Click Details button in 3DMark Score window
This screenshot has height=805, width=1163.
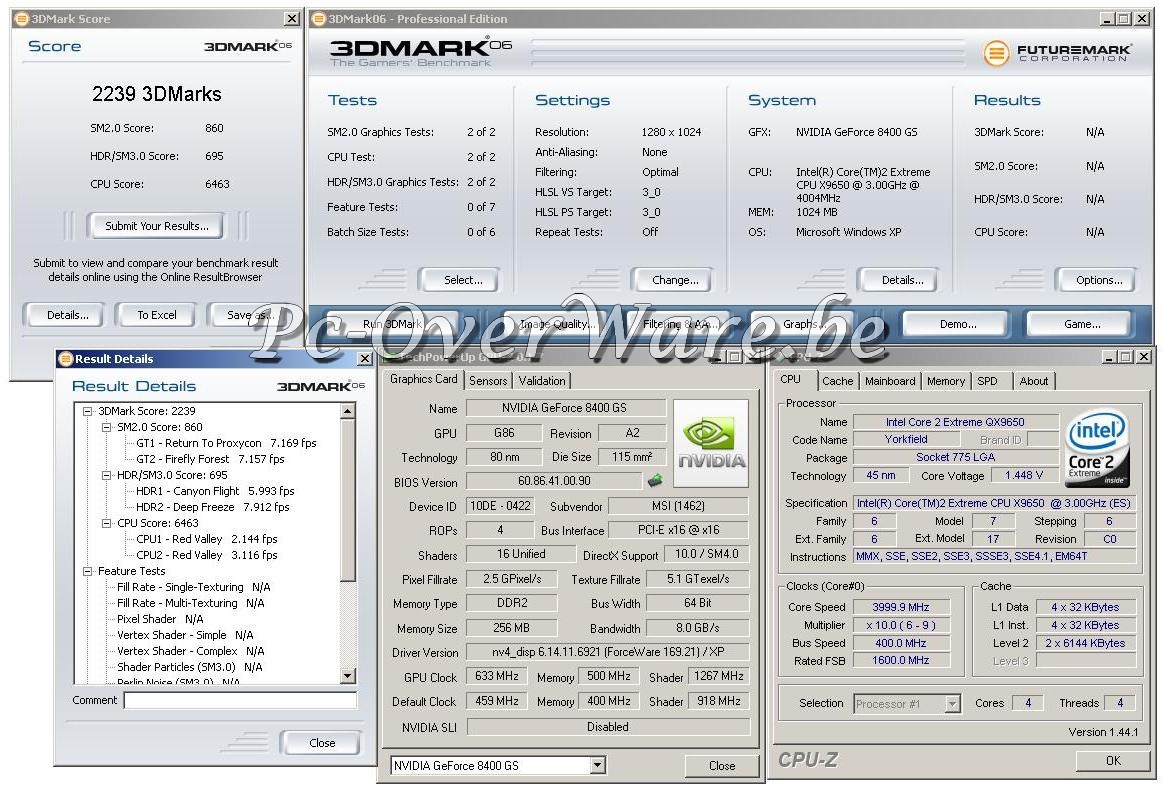click(x=67, y=315)
